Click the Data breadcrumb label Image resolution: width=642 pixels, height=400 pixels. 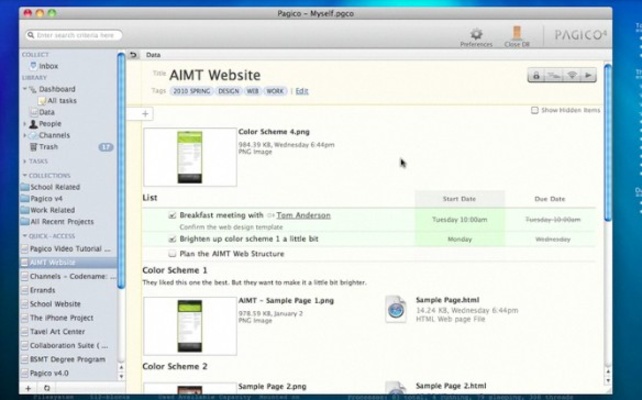pos(154,55)
